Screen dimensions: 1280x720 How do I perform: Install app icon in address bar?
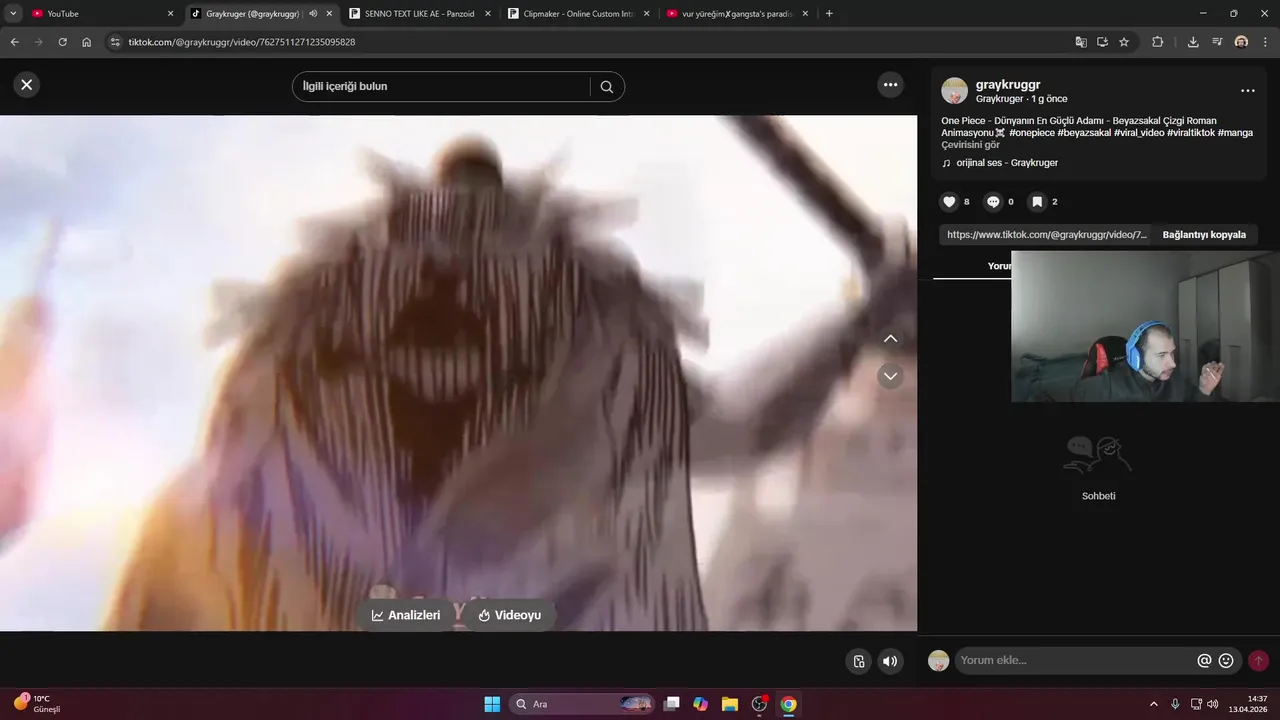coord(1102,42)
